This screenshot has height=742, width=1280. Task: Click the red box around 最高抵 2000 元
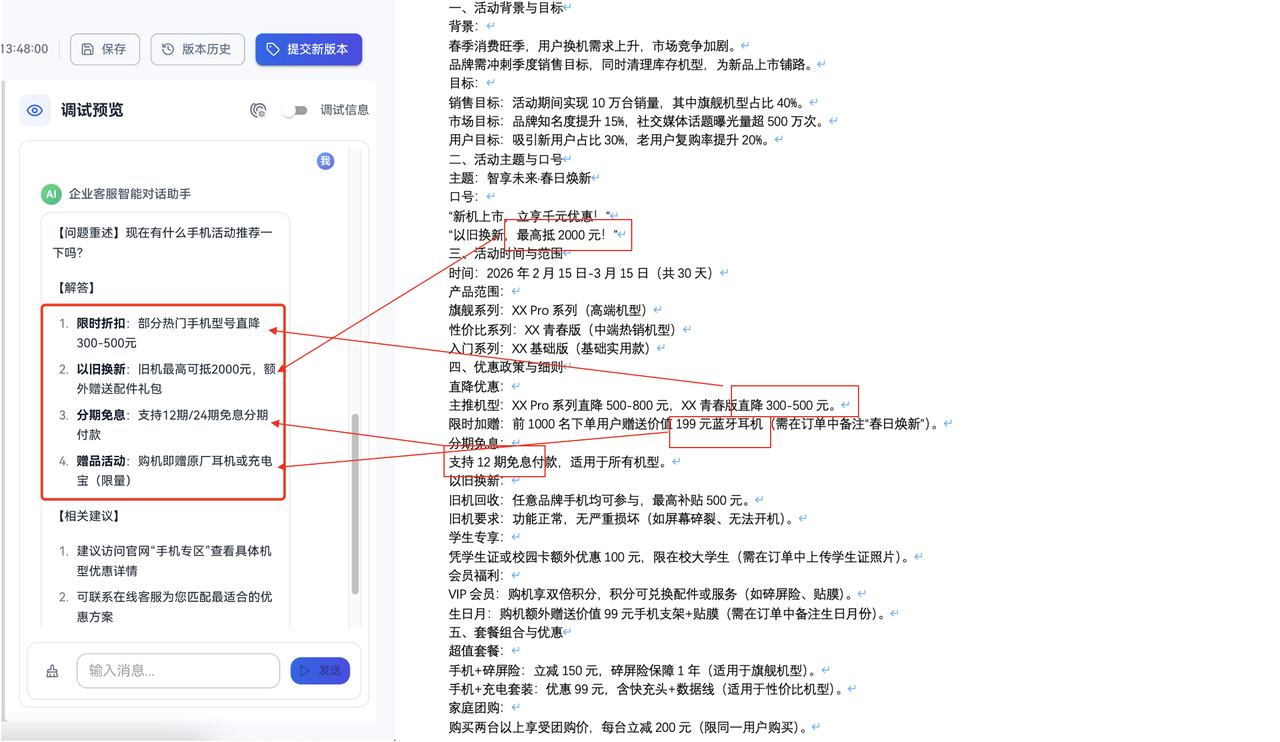pos(568,234)
